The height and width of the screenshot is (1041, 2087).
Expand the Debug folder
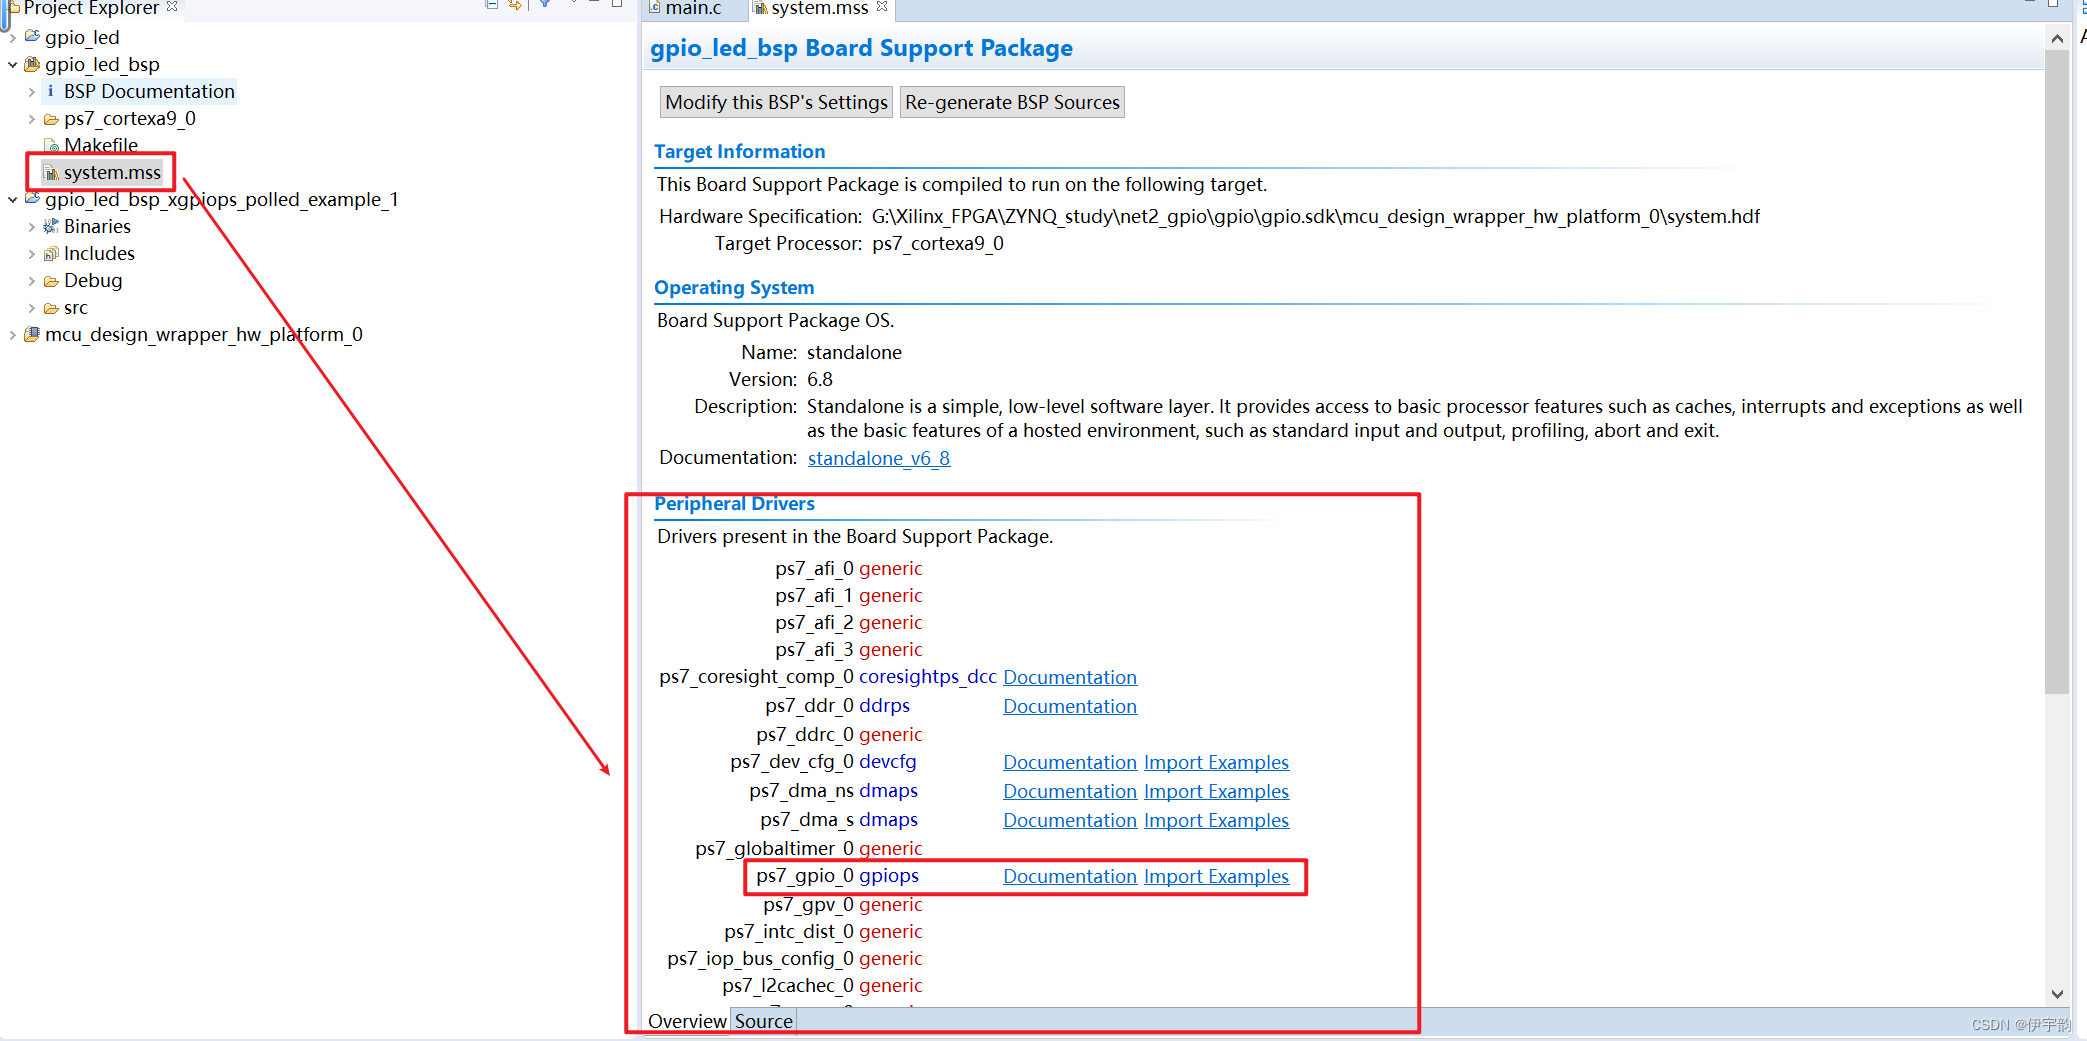point(32,281)
